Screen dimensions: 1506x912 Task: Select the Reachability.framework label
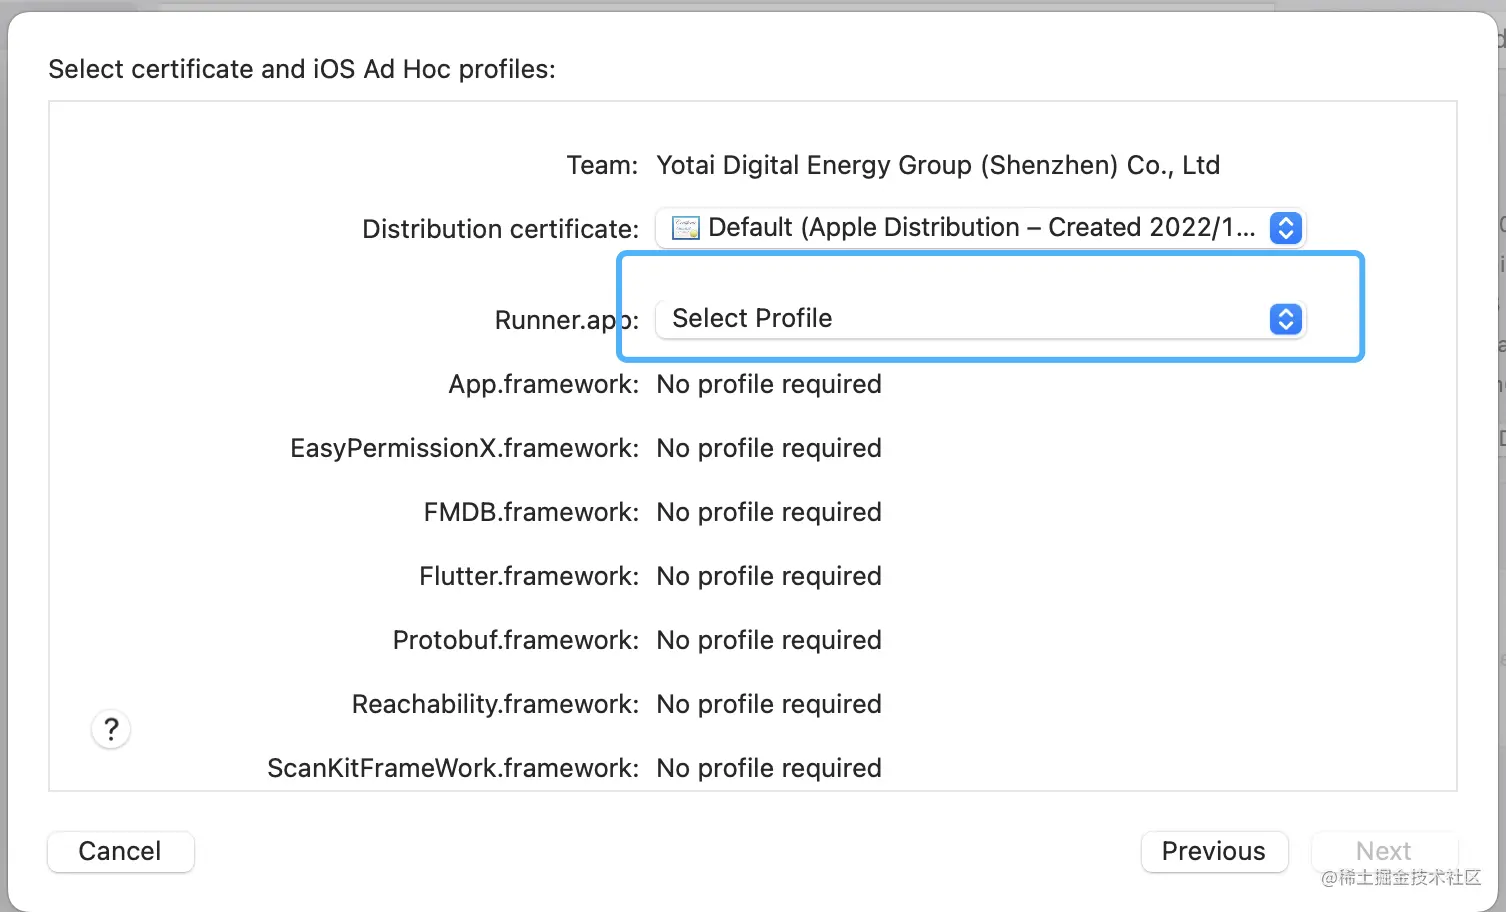495,704
